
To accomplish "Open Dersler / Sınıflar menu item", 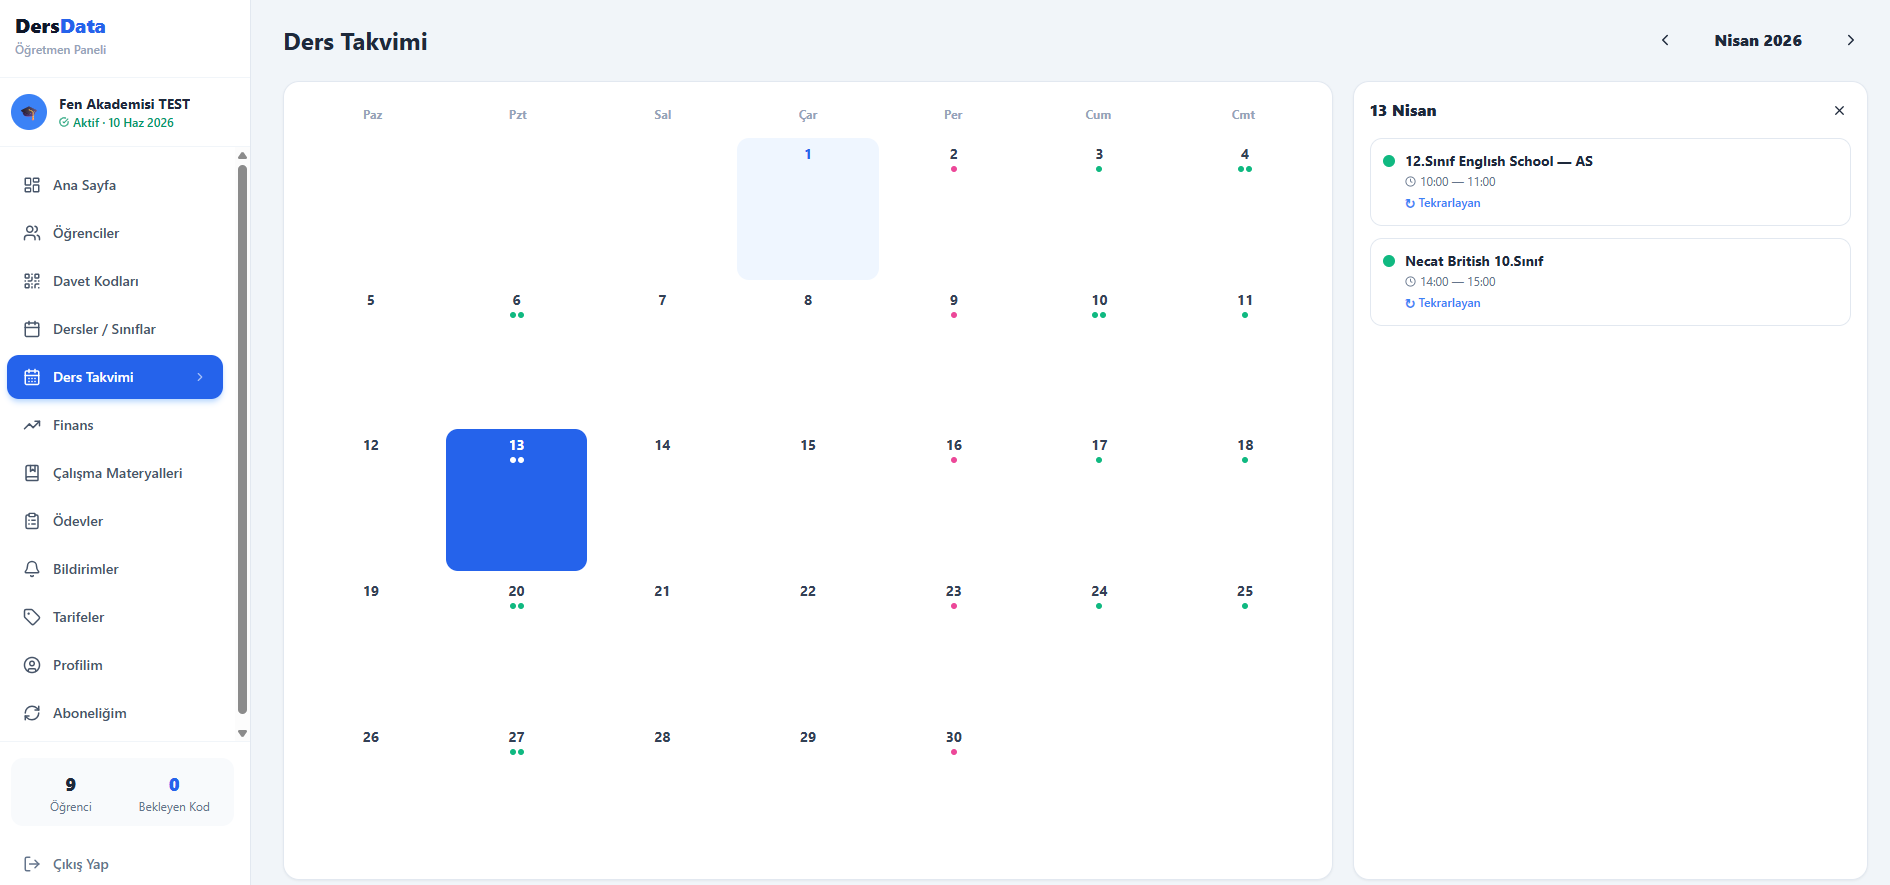I will click(104, 329).
